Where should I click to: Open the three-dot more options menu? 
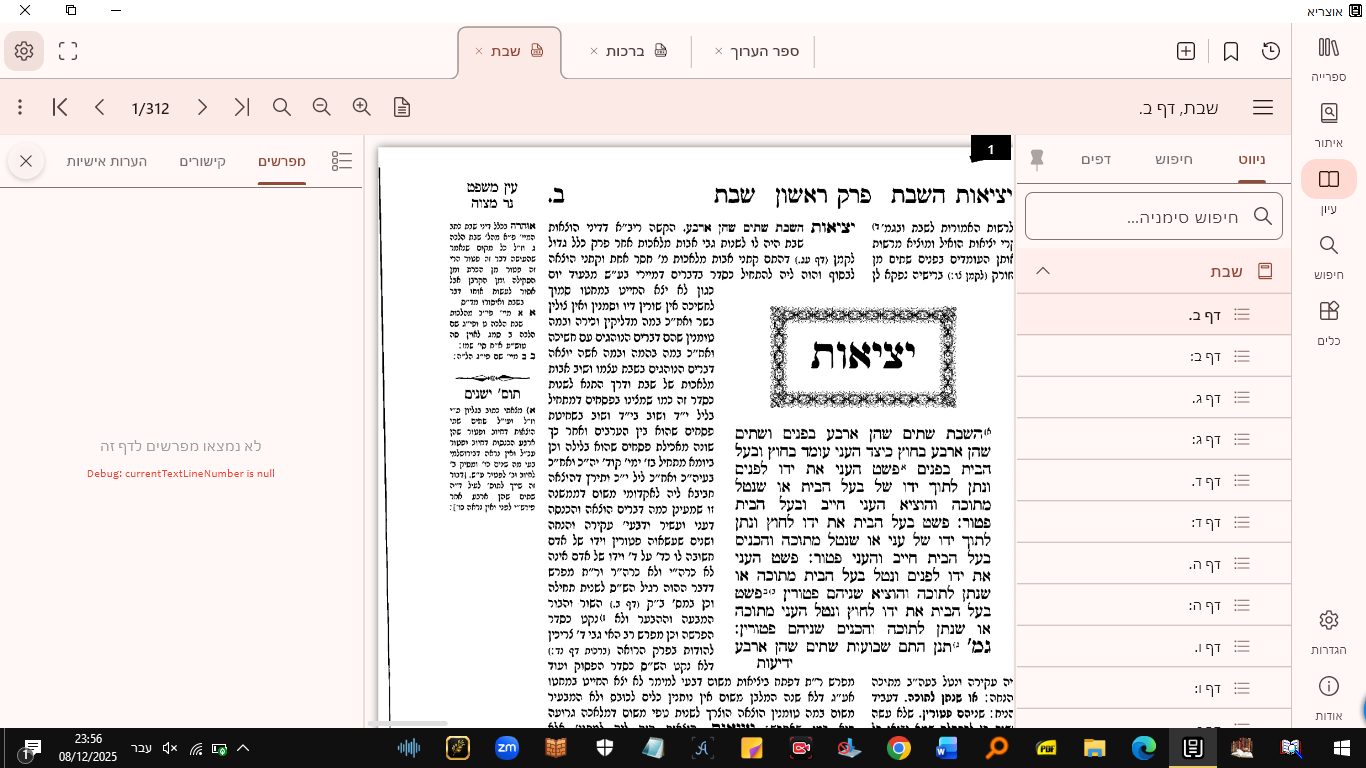(x=20, y=107)
